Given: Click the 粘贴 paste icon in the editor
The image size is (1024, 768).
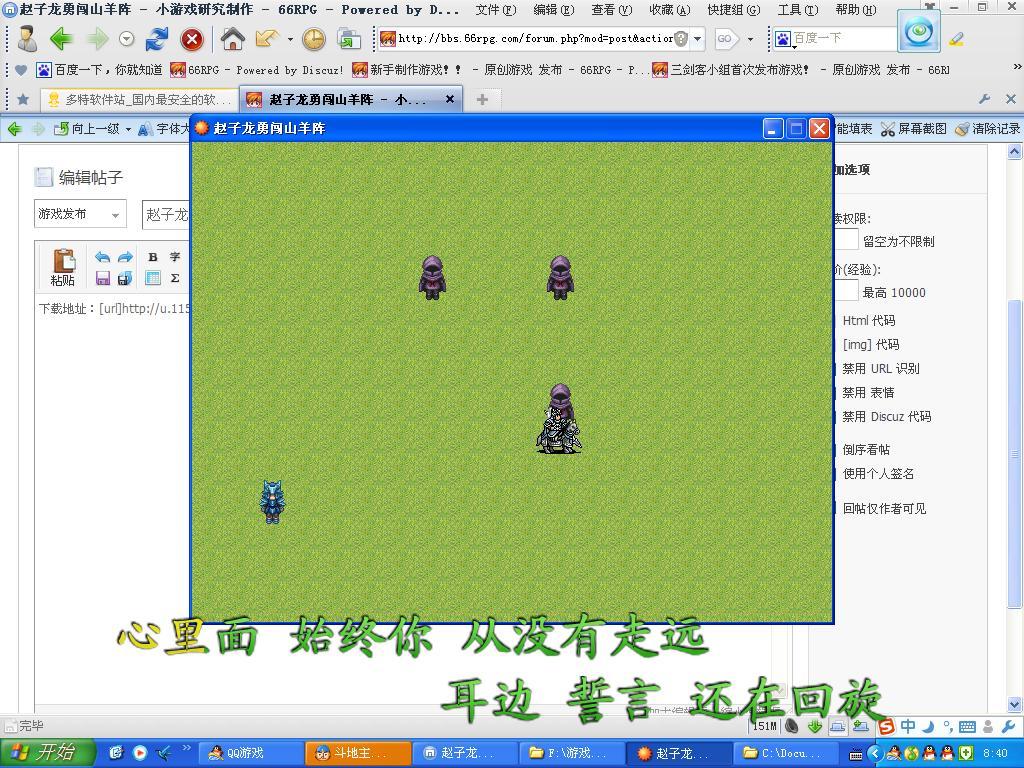Looking at the screenshot, I should coord(63,267).
